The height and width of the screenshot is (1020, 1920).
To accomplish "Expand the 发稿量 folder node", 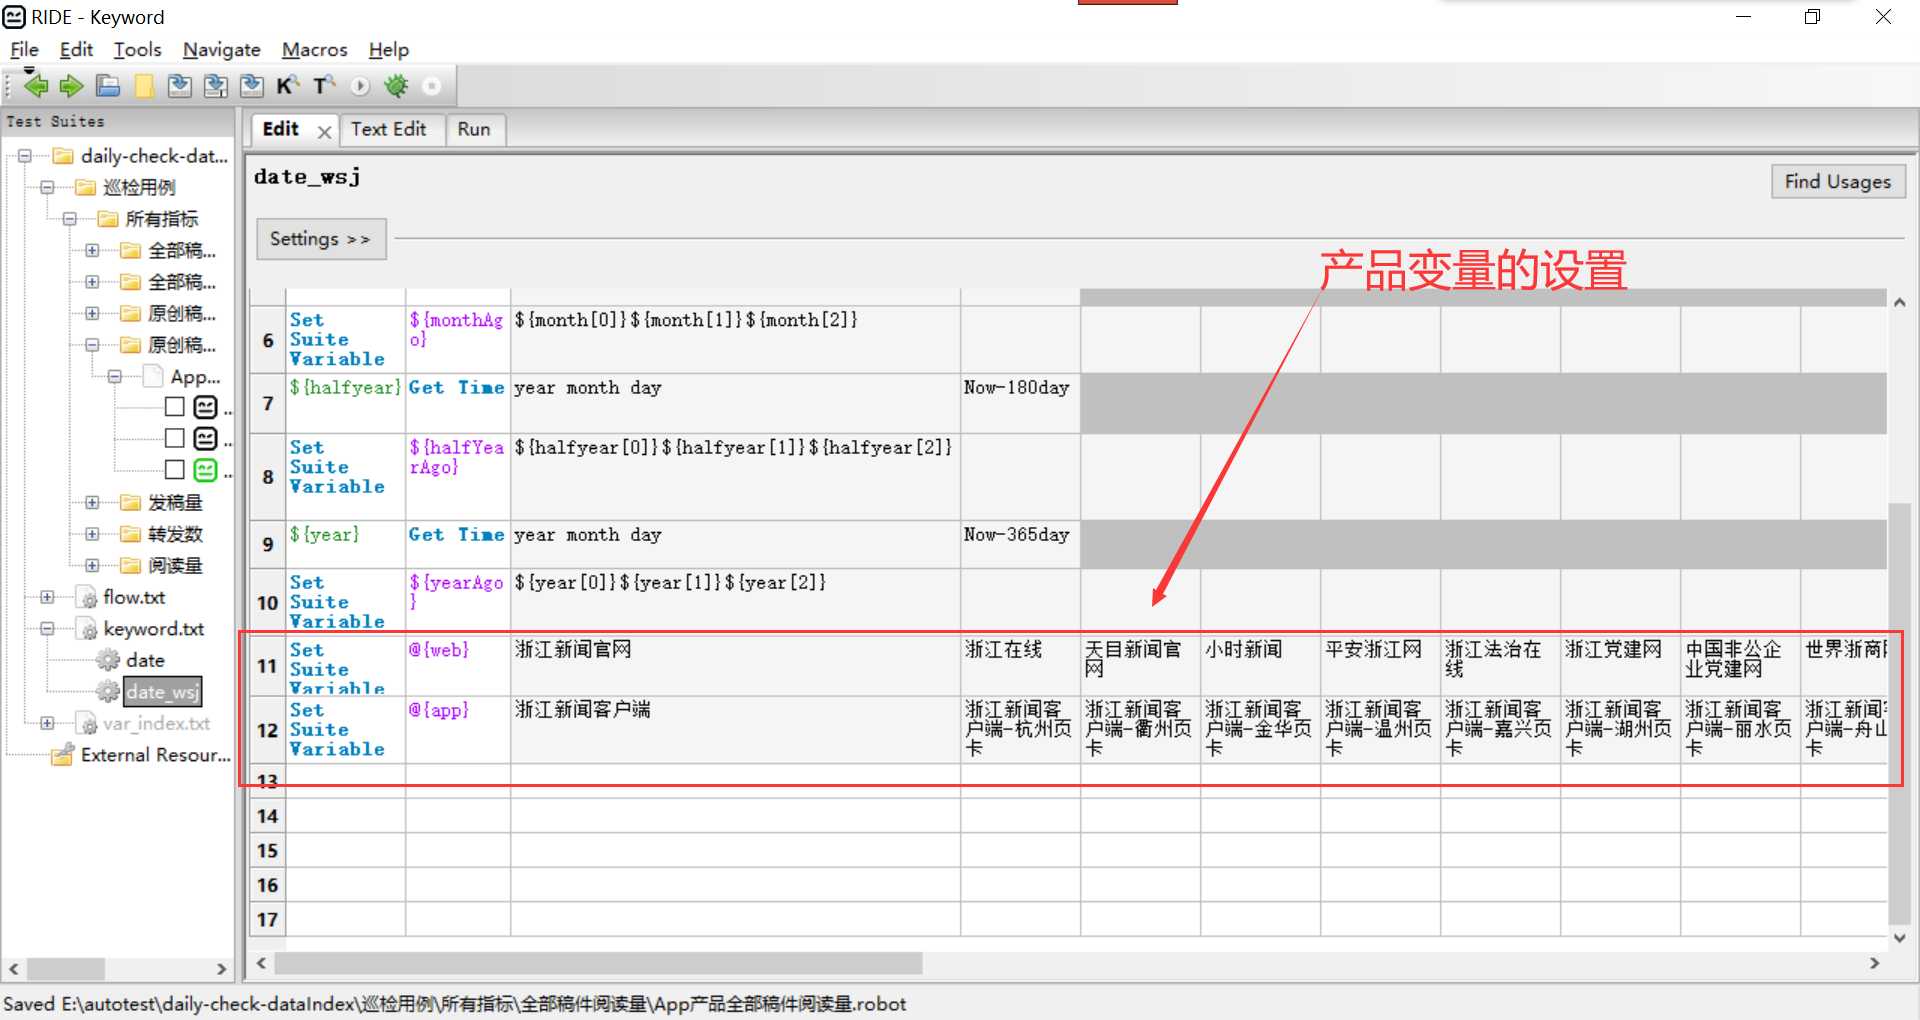I will (92, 503).
